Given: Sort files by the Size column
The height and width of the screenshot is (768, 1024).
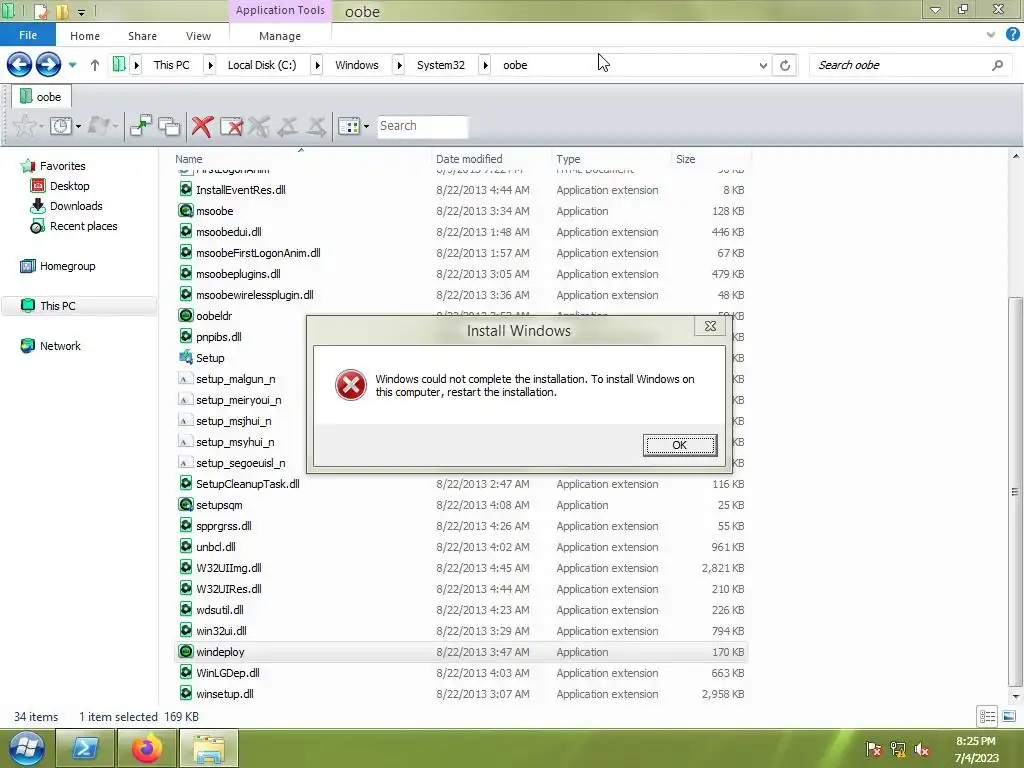Looking at the screenshot, I should pyautogui.click(x=686, y=159).
